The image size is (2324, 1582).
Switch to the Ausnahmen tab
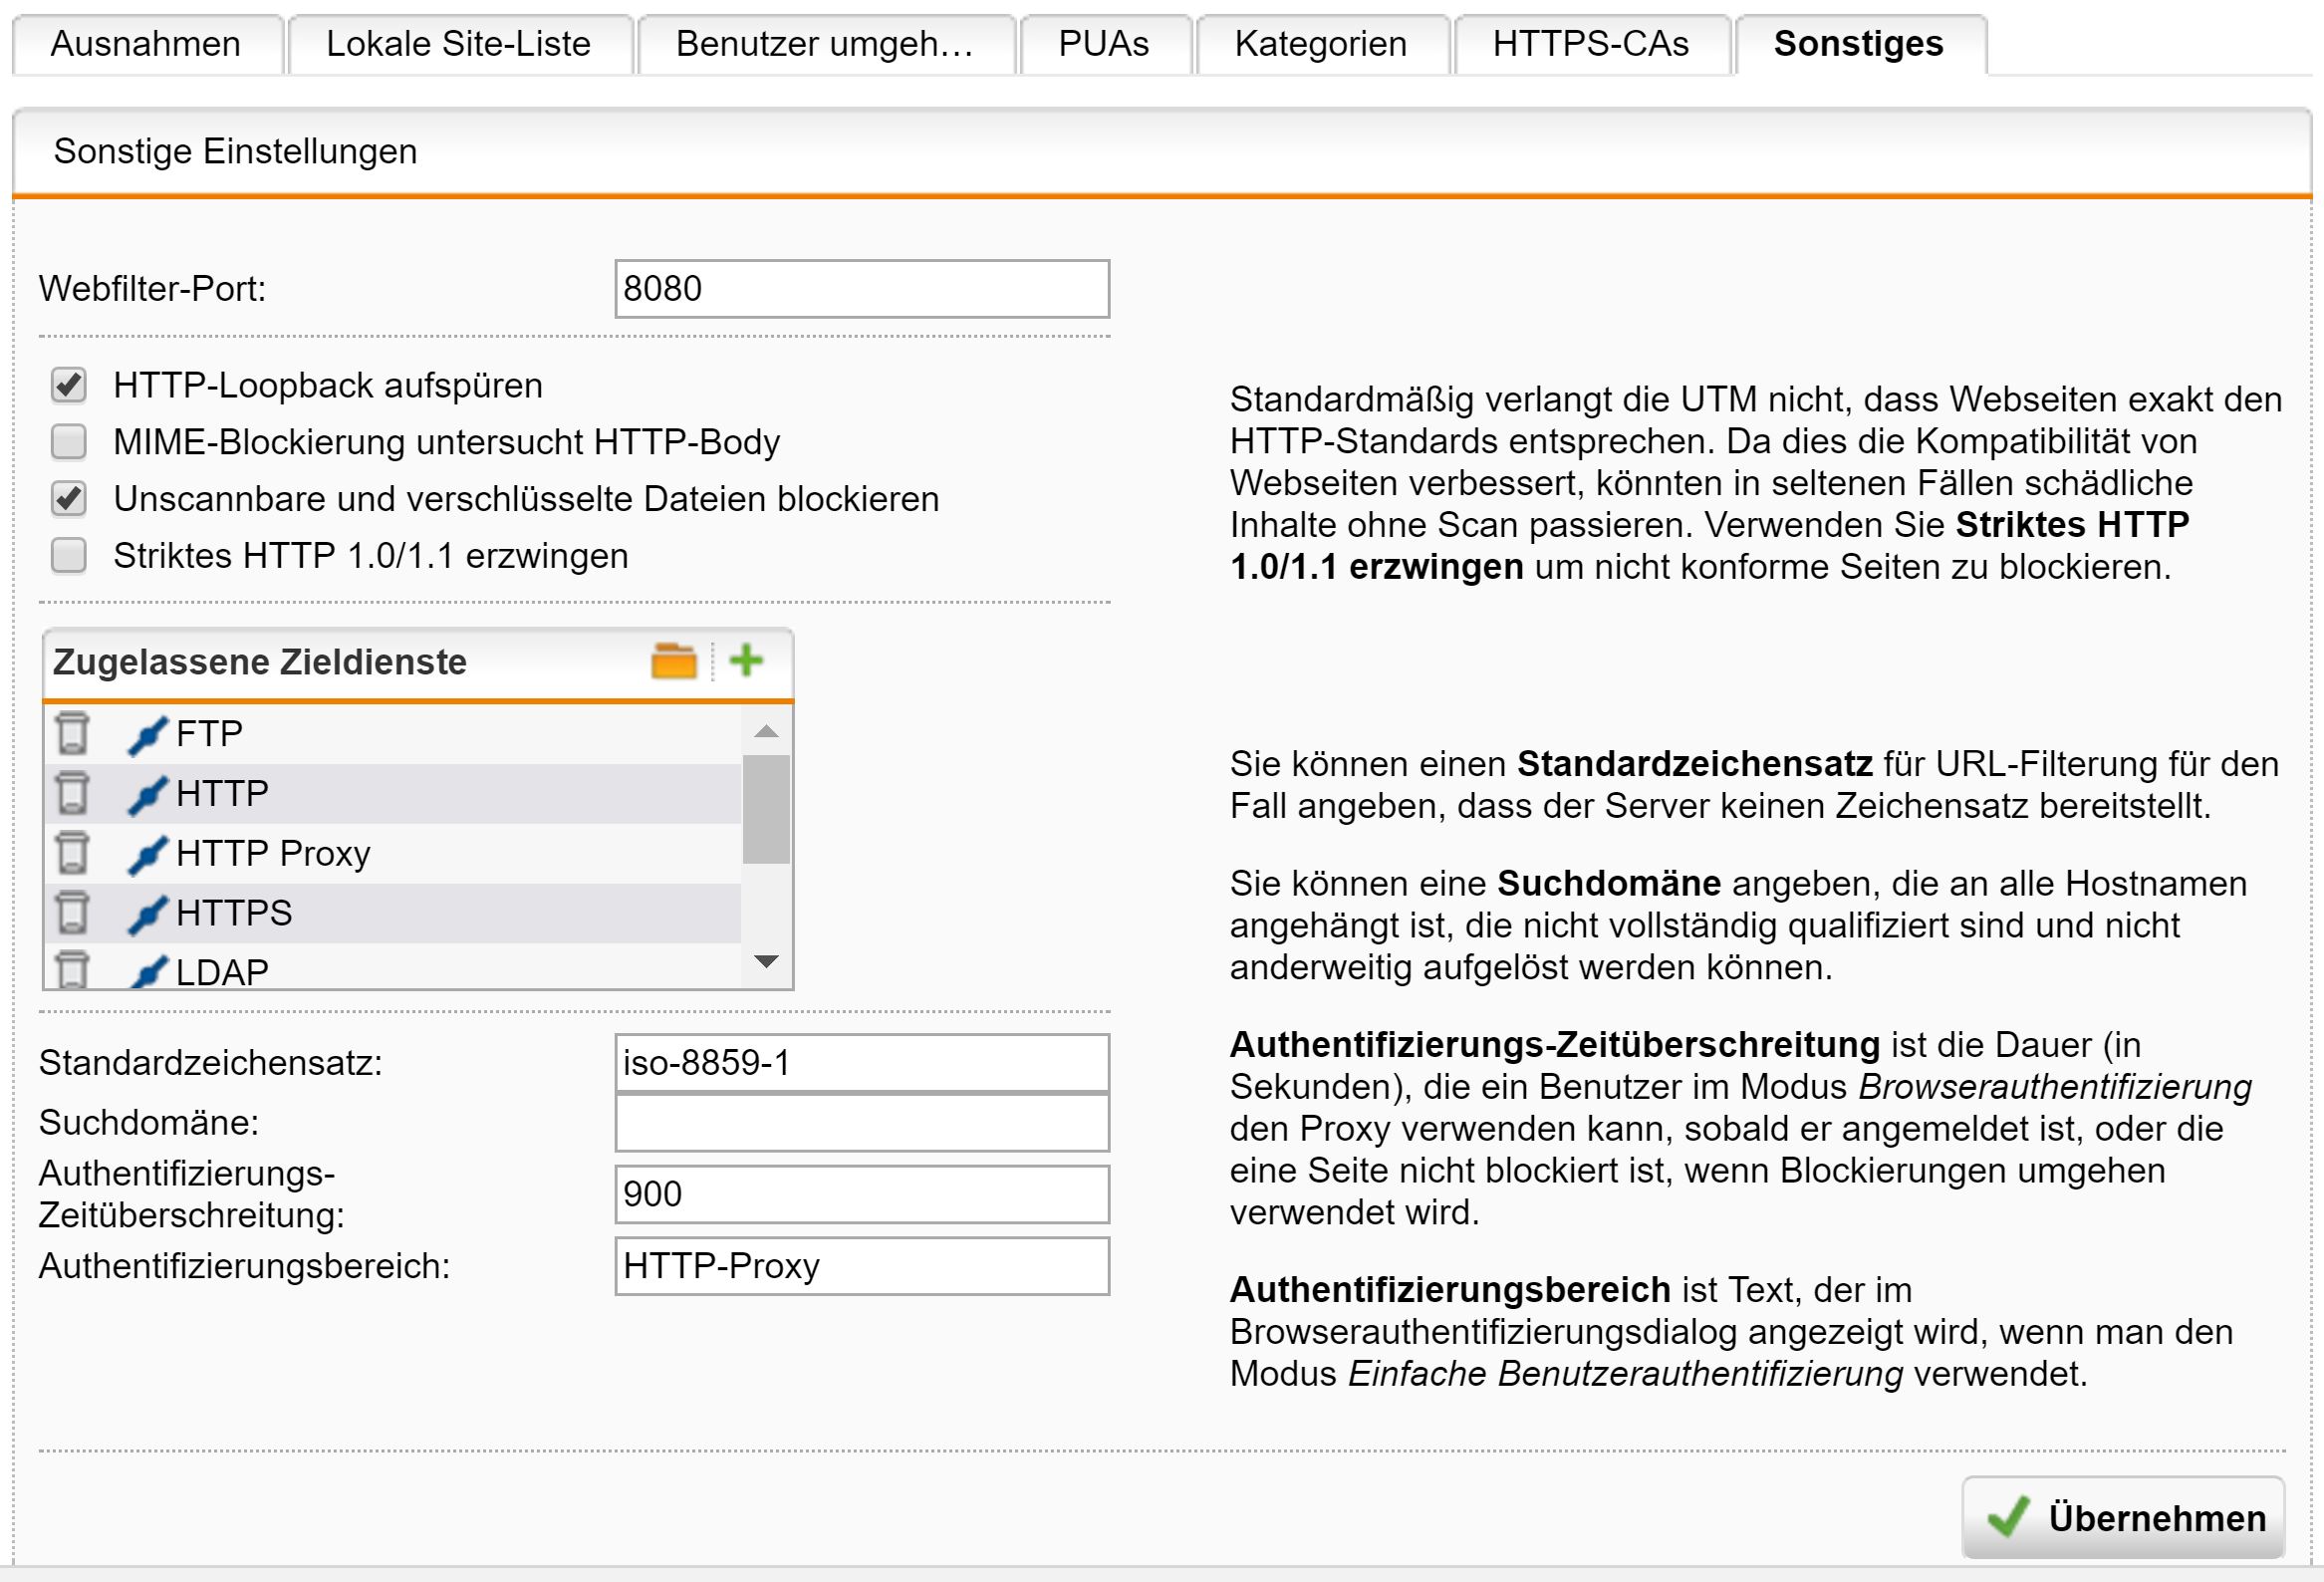tap(146, 44)
